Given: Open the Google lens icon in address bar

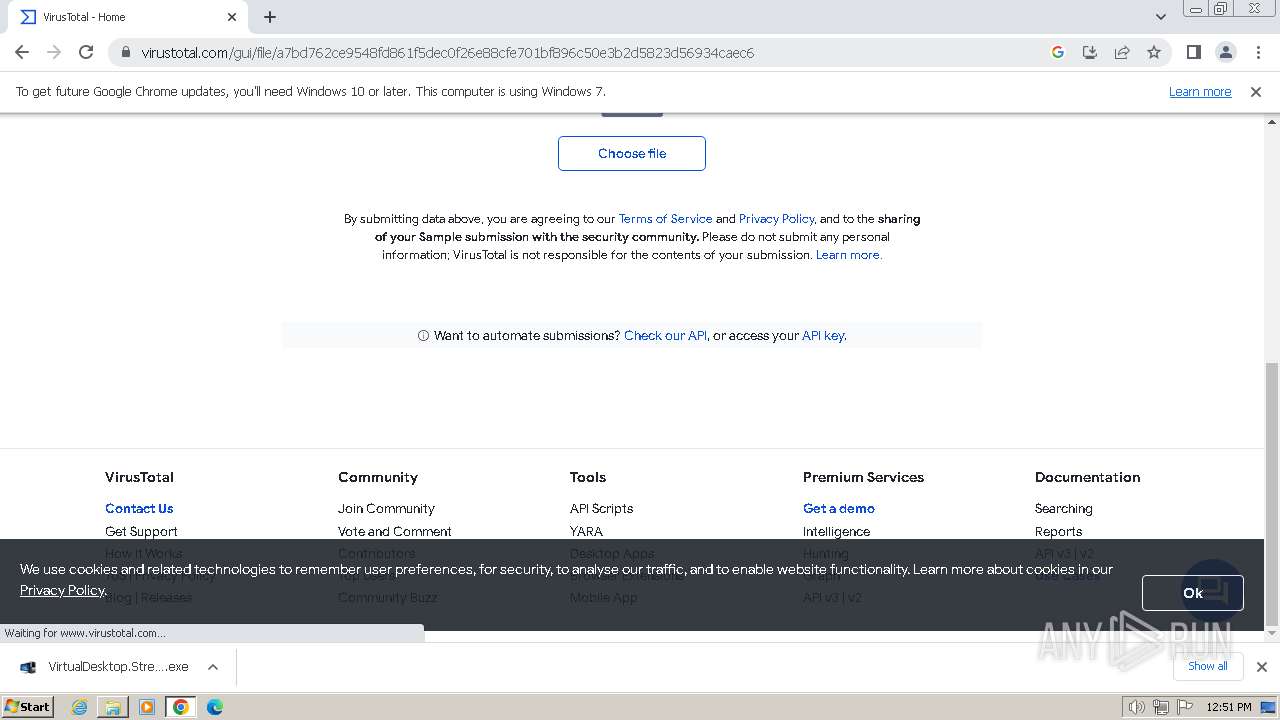Looking at the screenshot, I should click(x=1058, y=52).
